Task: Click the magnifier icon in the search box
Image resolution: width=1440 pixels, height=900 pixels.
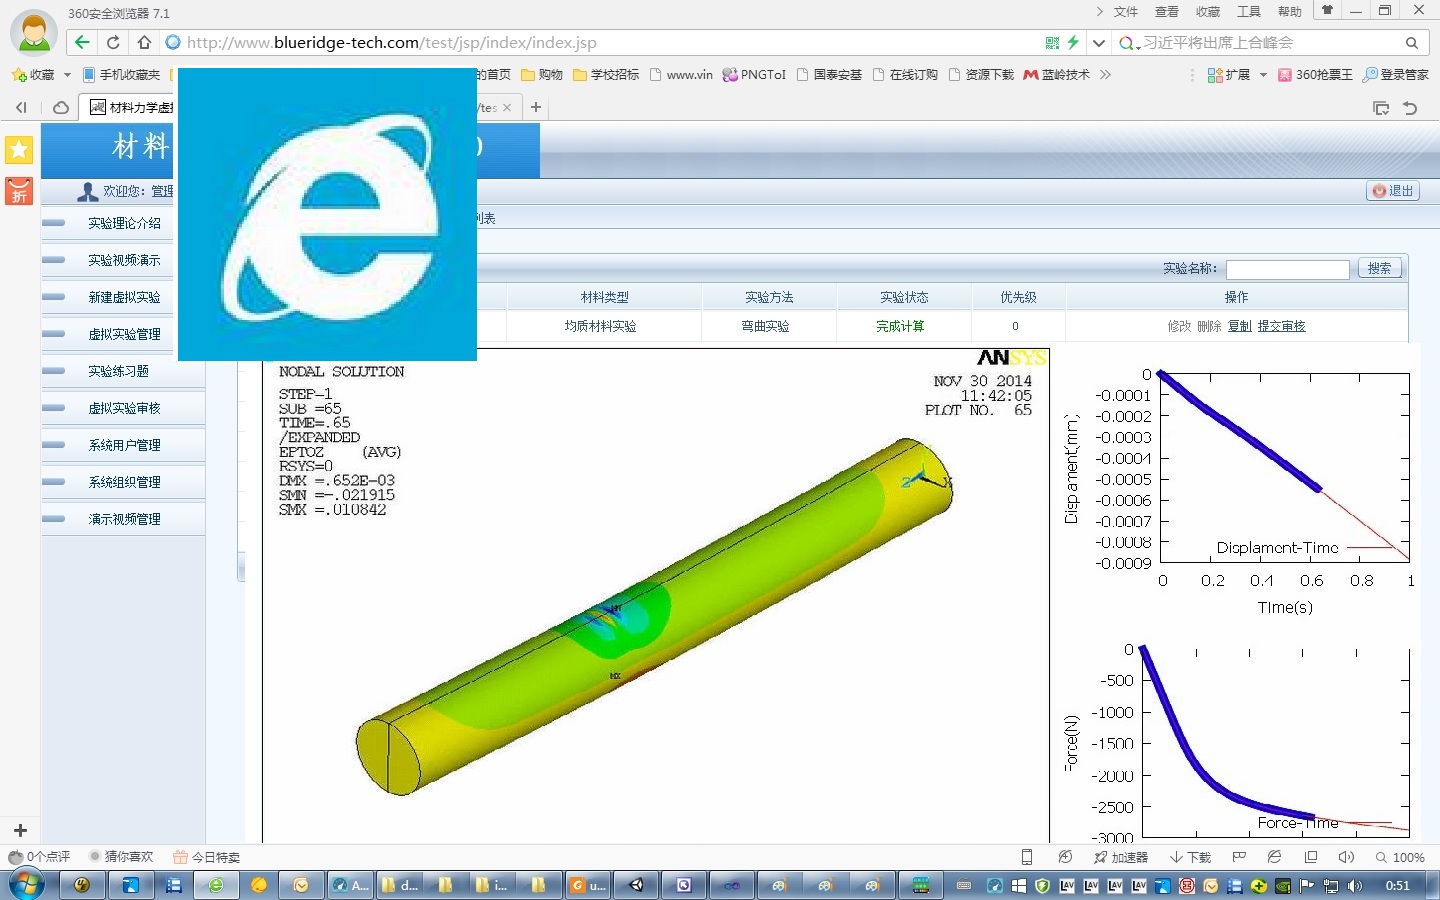Action: point(1411,43)
